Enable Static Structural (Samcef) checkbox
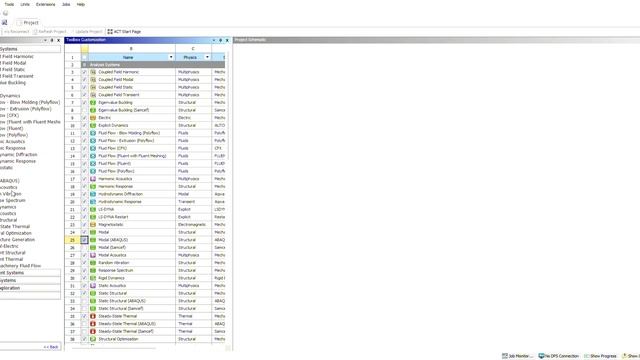The height and width of the screenshot is (360, 640). 84,309
